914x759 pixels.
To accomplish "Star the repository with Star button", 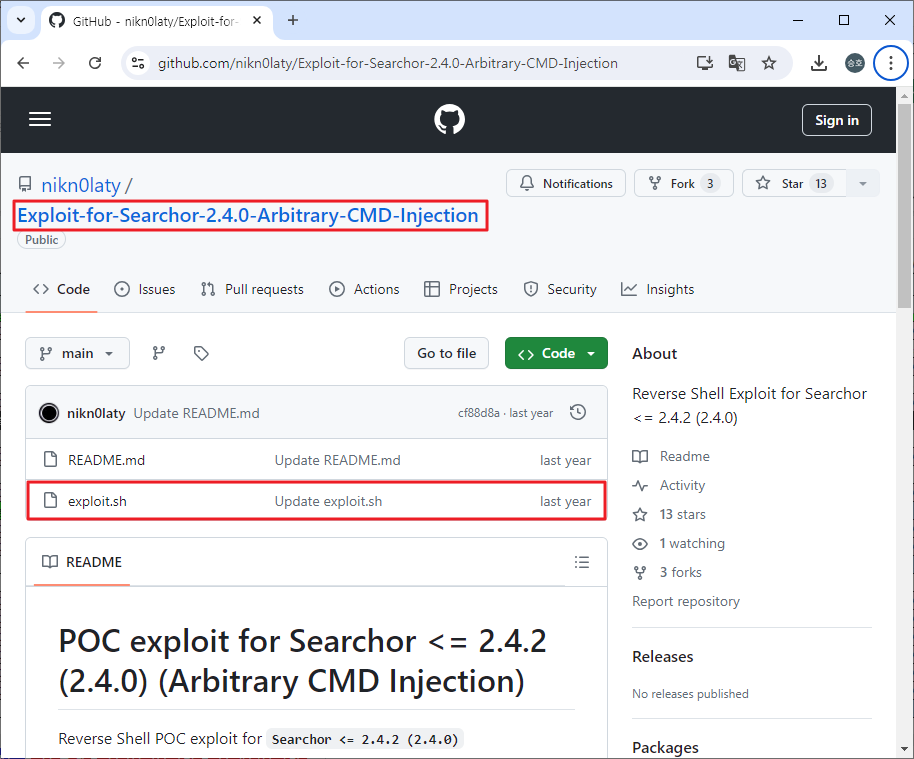I will (794, 184).
